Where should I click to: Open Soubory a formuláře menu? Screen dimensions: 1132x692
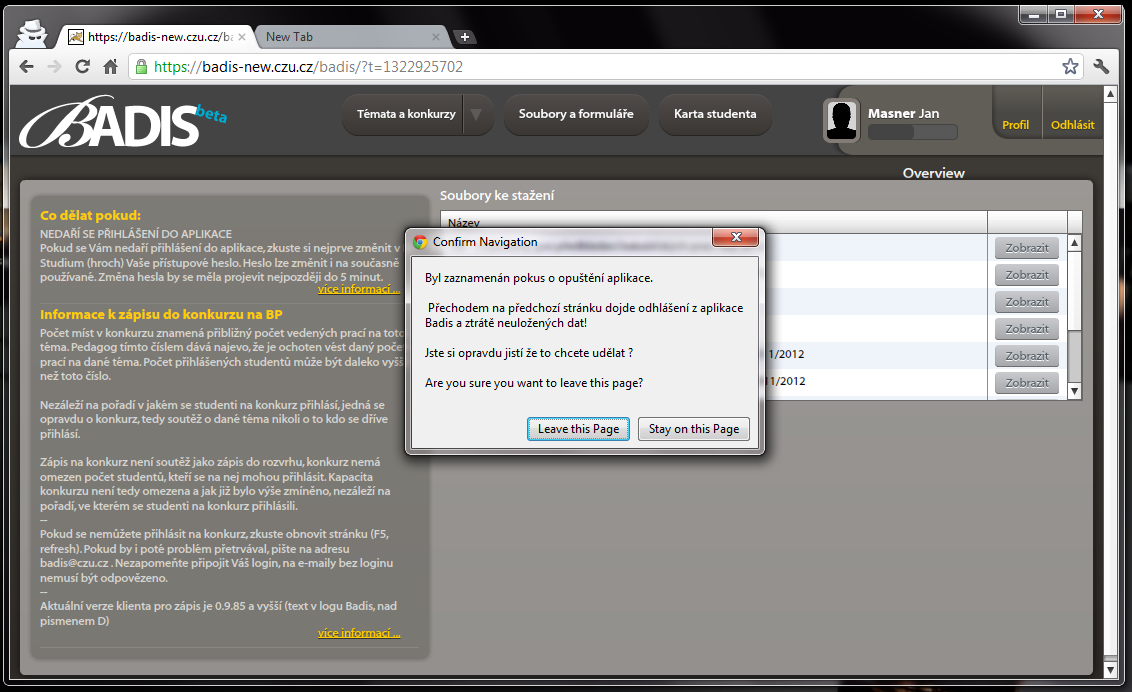575,114
